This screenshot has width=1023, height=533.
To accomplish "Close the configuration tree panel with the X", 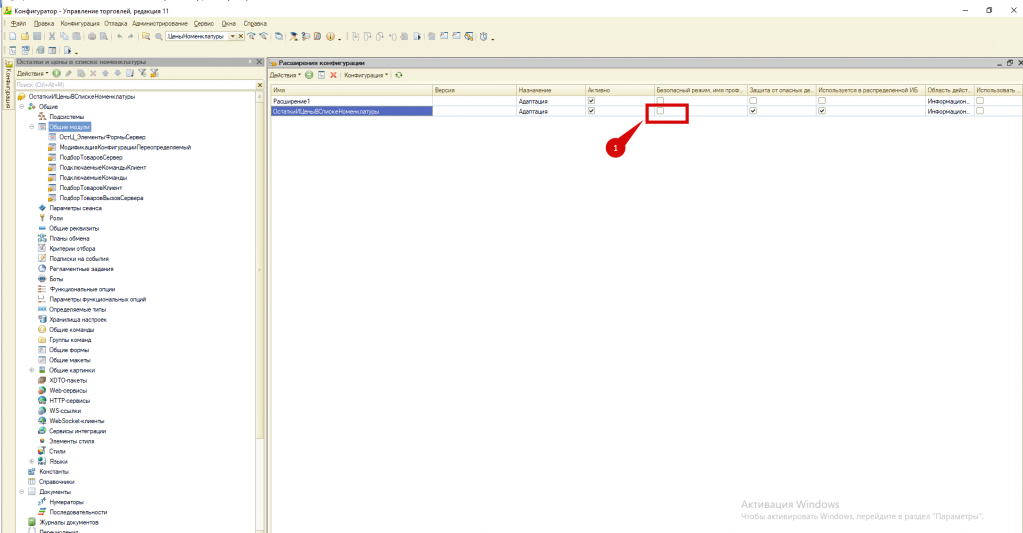I will pyautogui.click(x=259, y=62).
